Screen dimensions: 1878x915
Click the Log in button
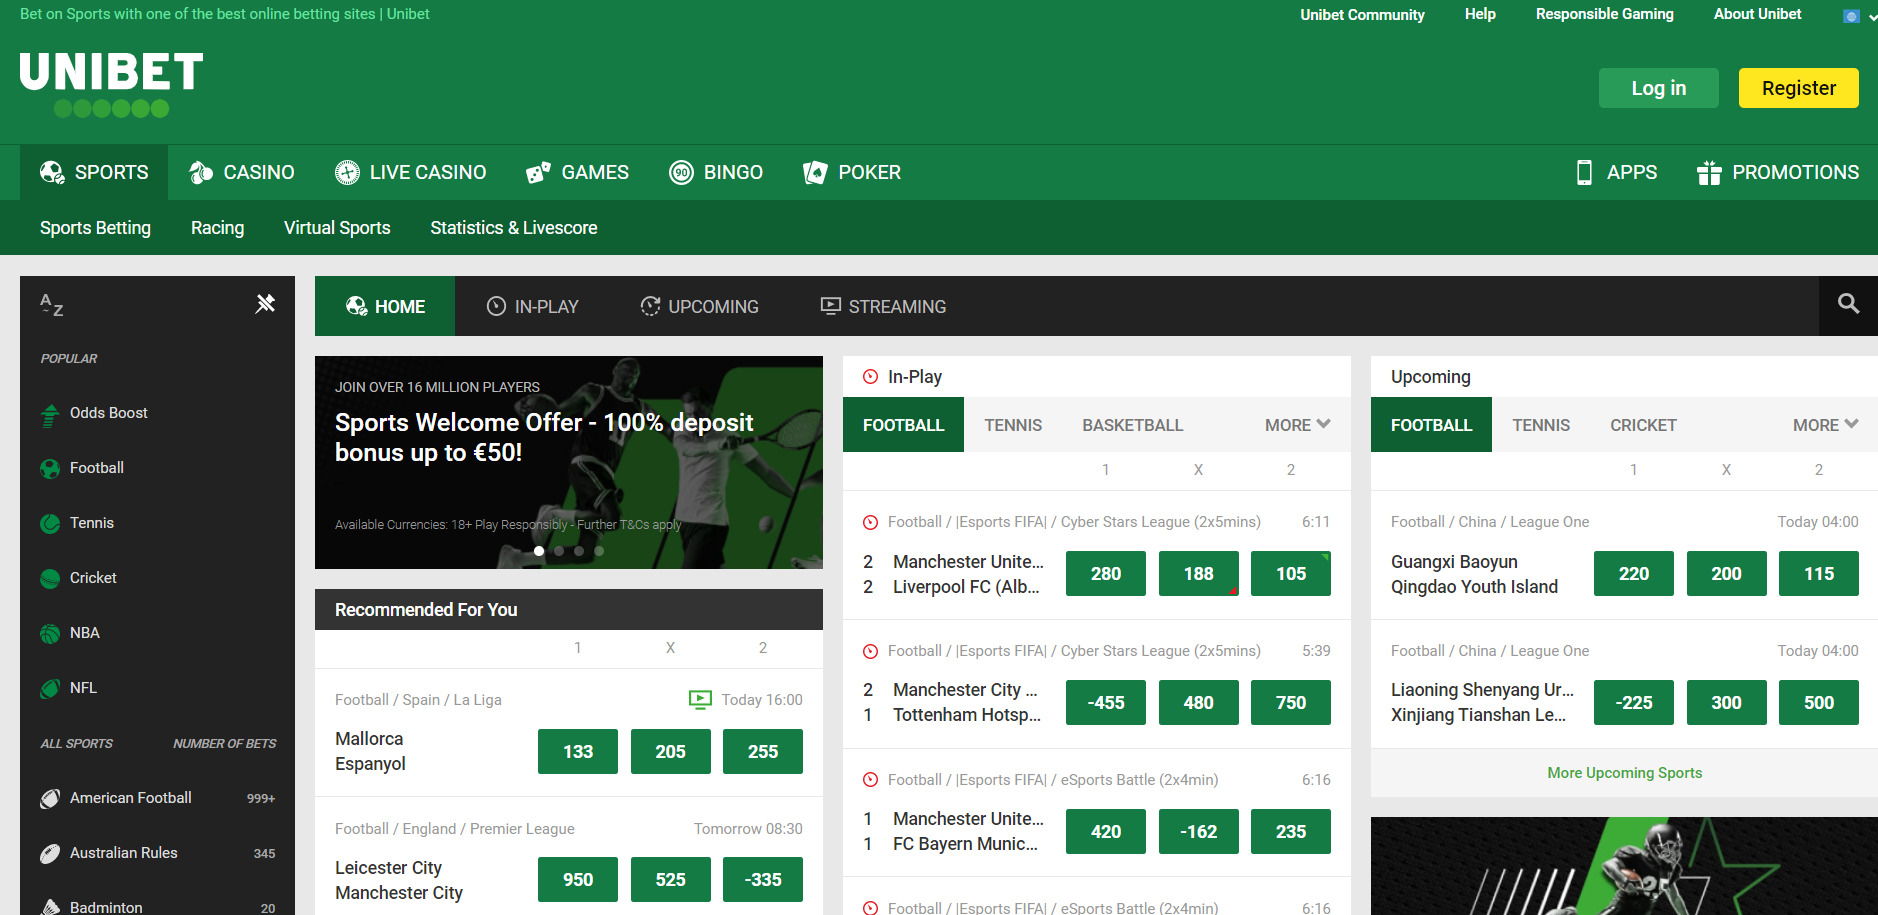1658,88
